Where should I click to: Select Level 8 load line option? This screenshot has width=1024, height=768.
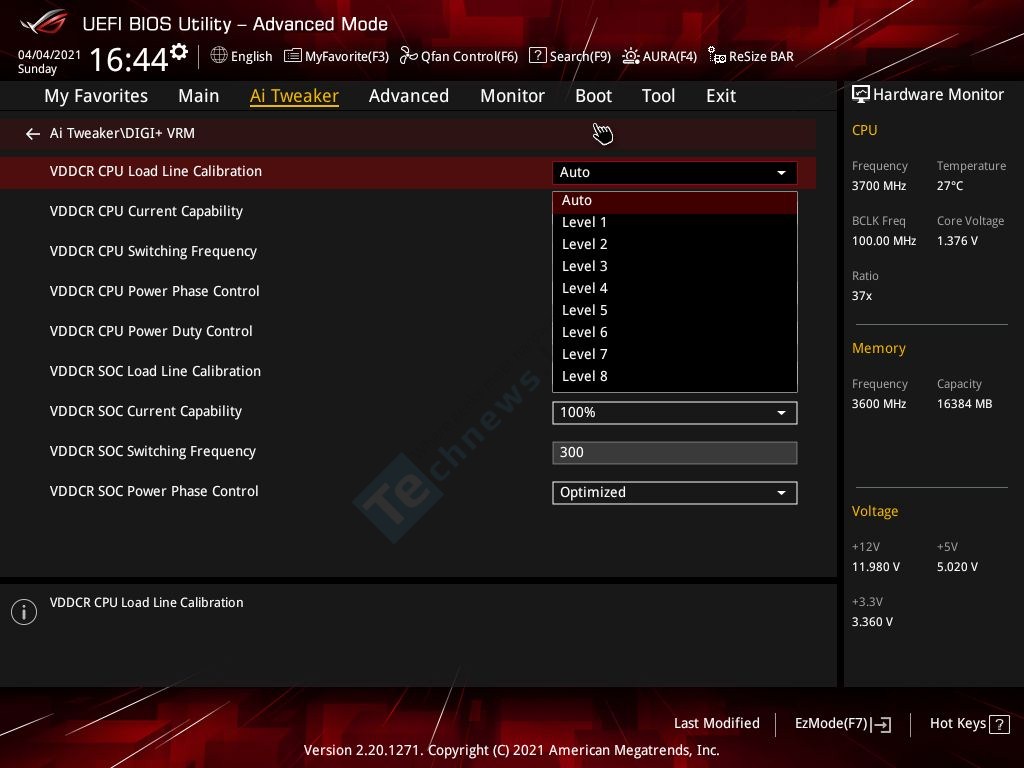(x=675, y=377)
